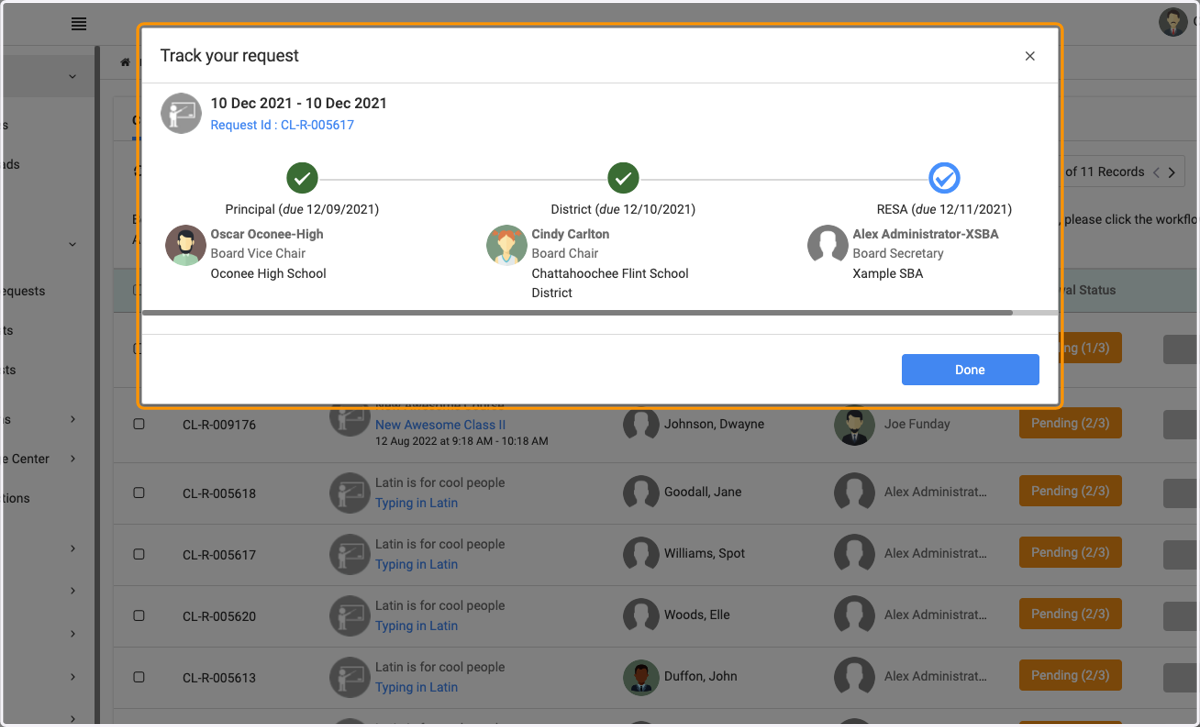Click the name Woods, Elle

click(697, 615)
